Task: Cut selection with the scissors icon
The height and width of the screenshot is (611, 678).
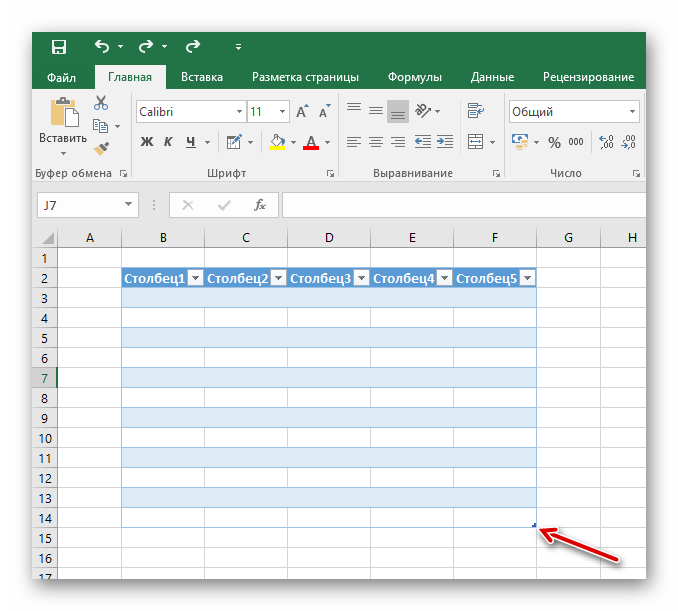Action: click(101, 103)
